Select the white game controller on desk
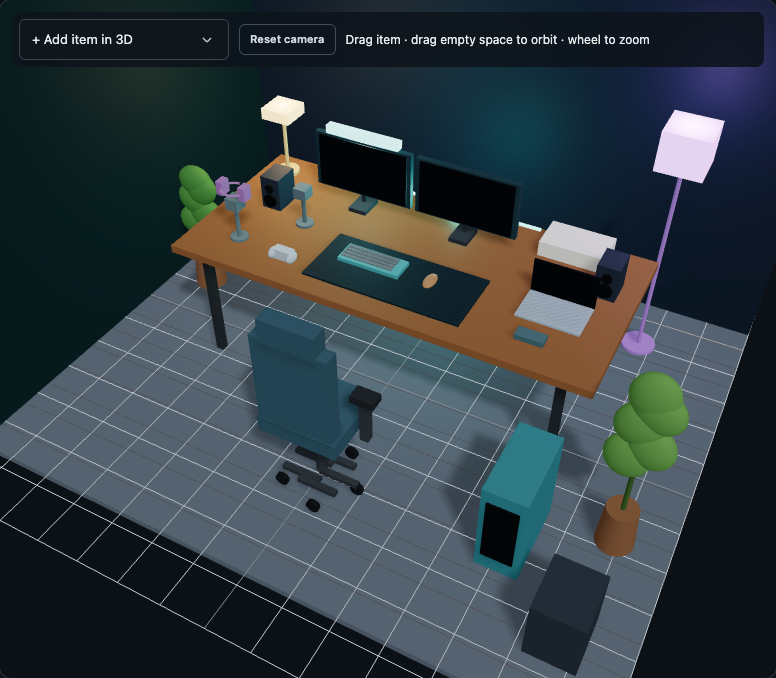This screenshot has height=678, width=776. 283,253
